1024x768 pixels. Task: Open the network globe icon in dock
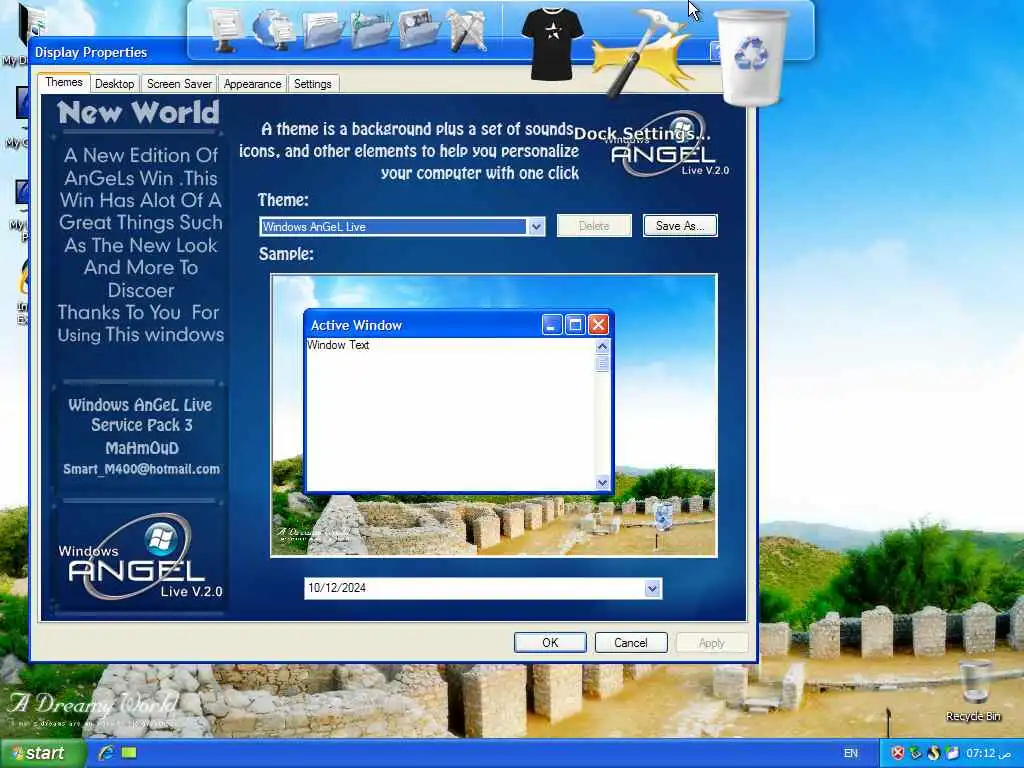point(274,29)
